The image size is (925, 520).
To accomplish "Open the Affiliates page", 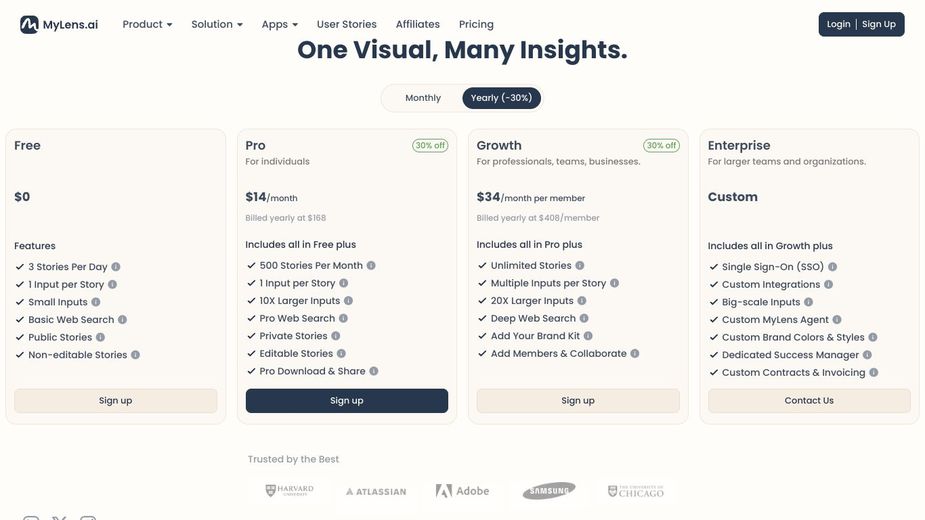I will click(x=418, y=24).
